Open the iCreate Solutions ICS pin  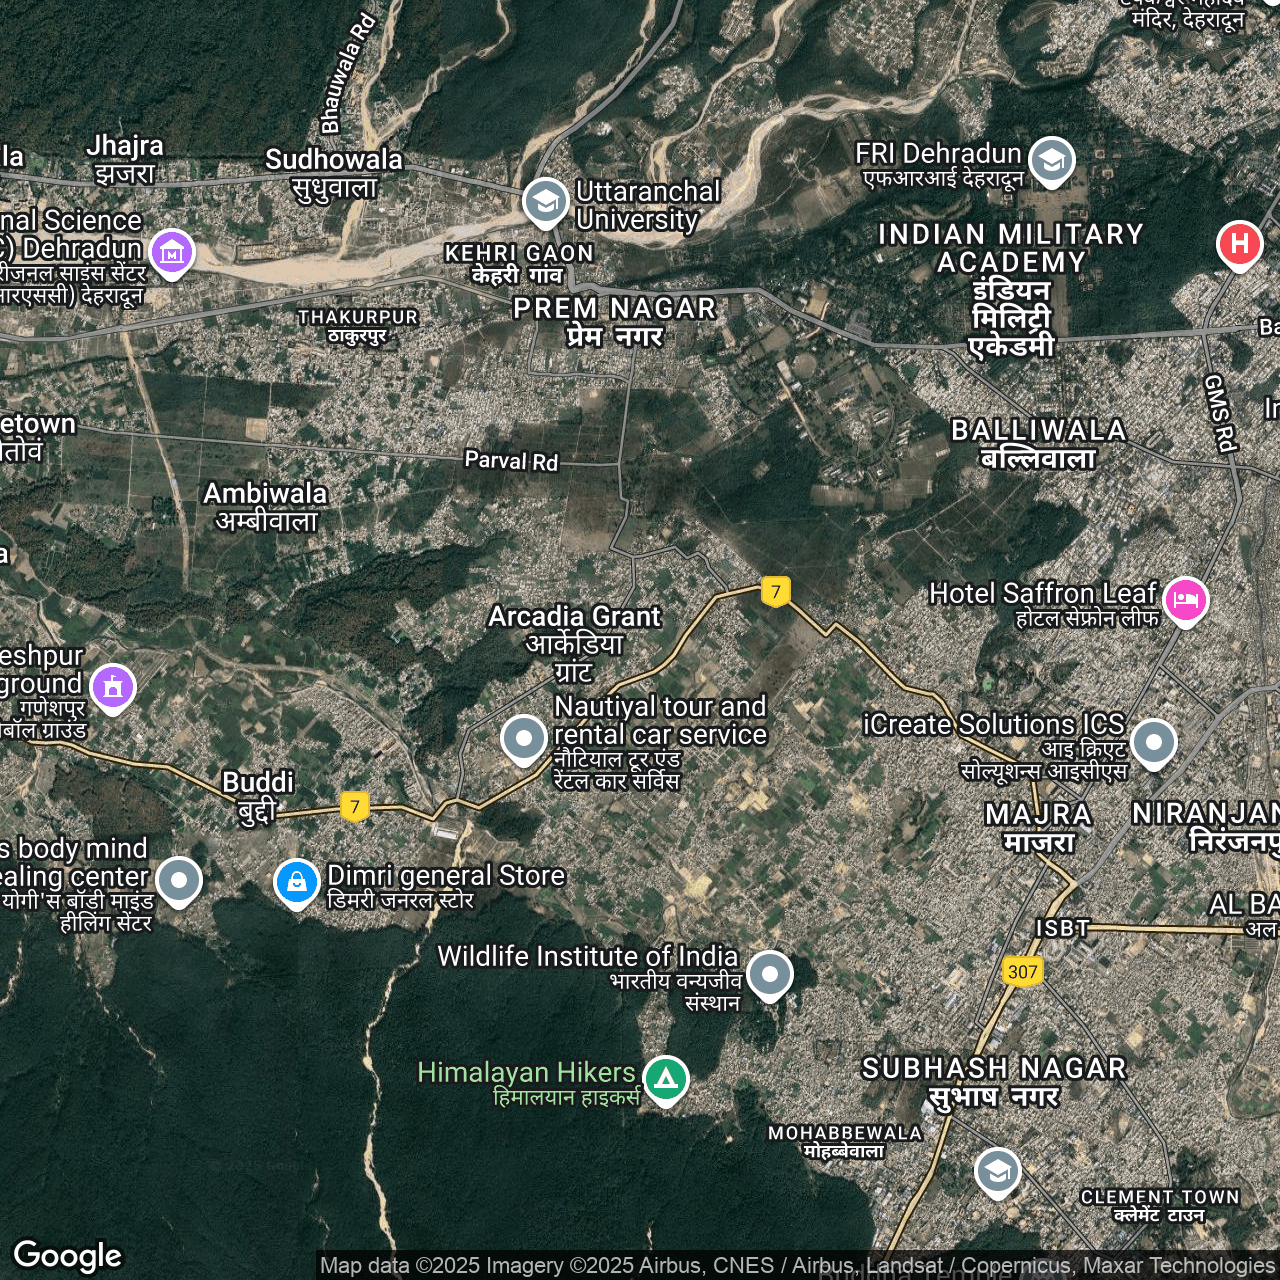(1153, 742)
